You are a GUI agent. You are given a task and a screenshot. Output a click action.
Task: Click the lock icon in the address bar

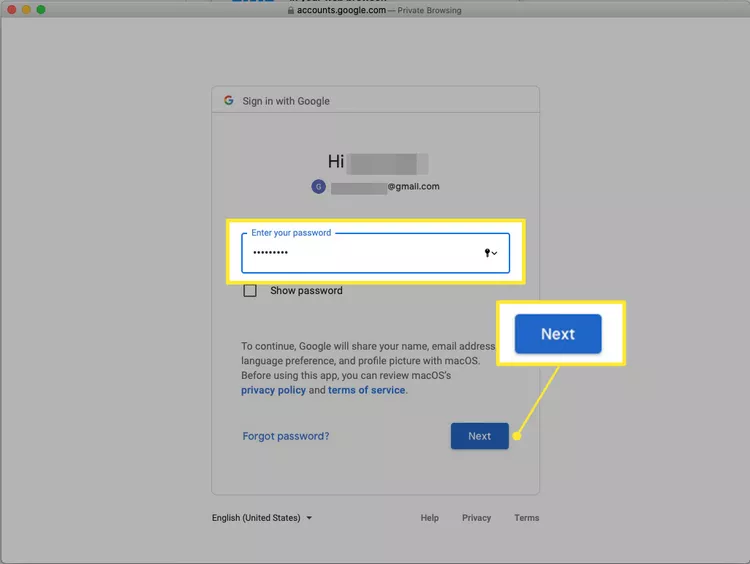coord(290,10)
